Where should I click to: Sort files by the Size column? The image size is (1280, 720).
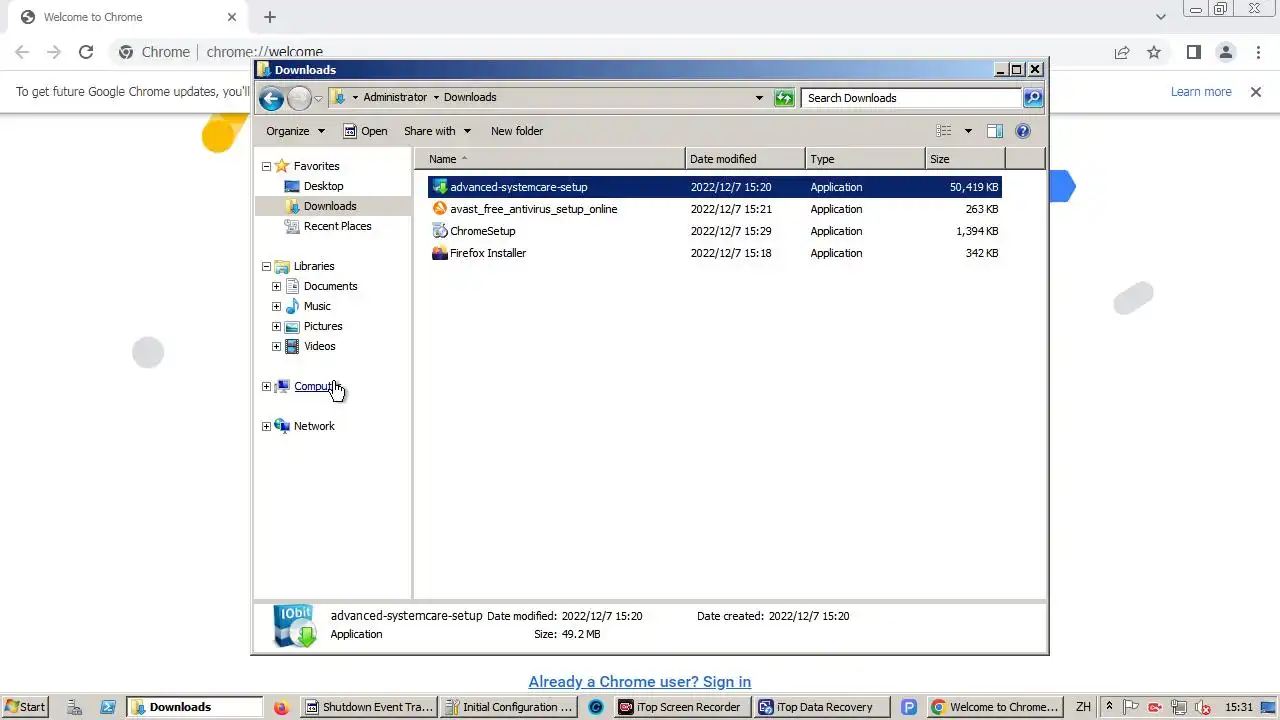click(965, 159)
